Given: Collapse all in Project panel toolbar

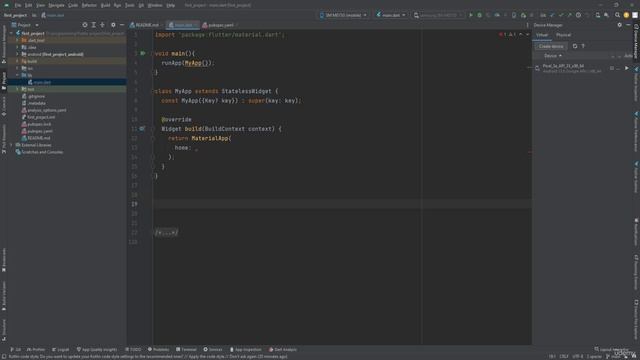Looking at the screenshot, I should click(102, 25).
